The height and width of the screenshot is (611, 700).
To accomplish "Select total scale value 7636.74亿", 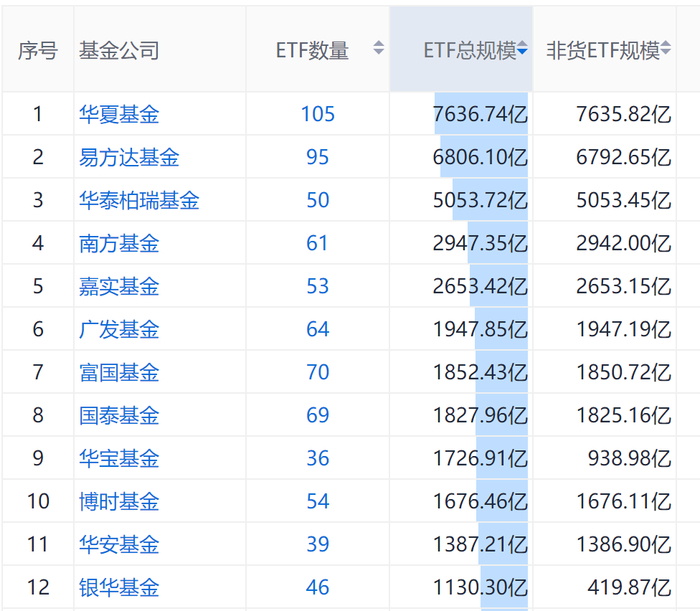I will coord(480,114).
